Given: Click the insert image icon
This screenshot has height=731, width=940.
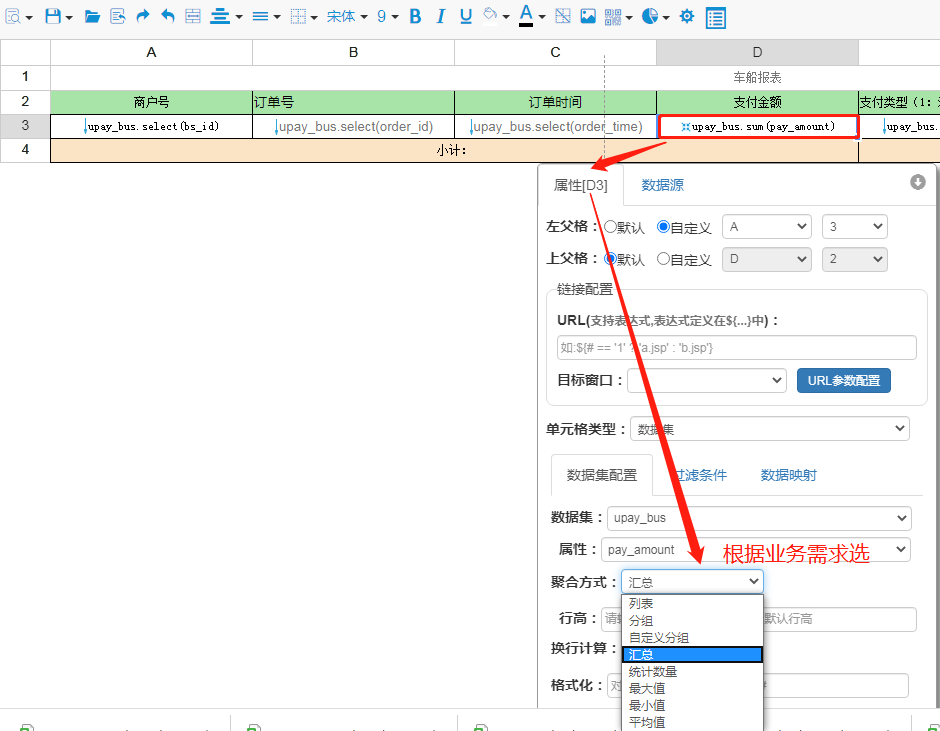Looking at the screenshot, I should 588,16.
